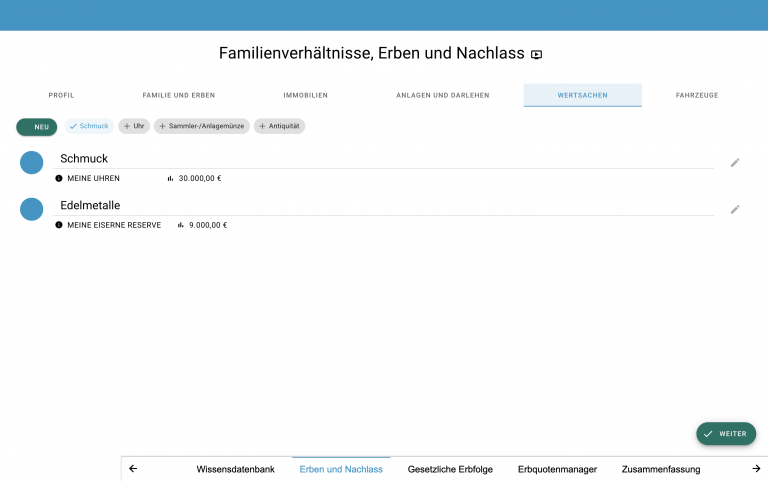Go back with the bottom left arrow

133,469
